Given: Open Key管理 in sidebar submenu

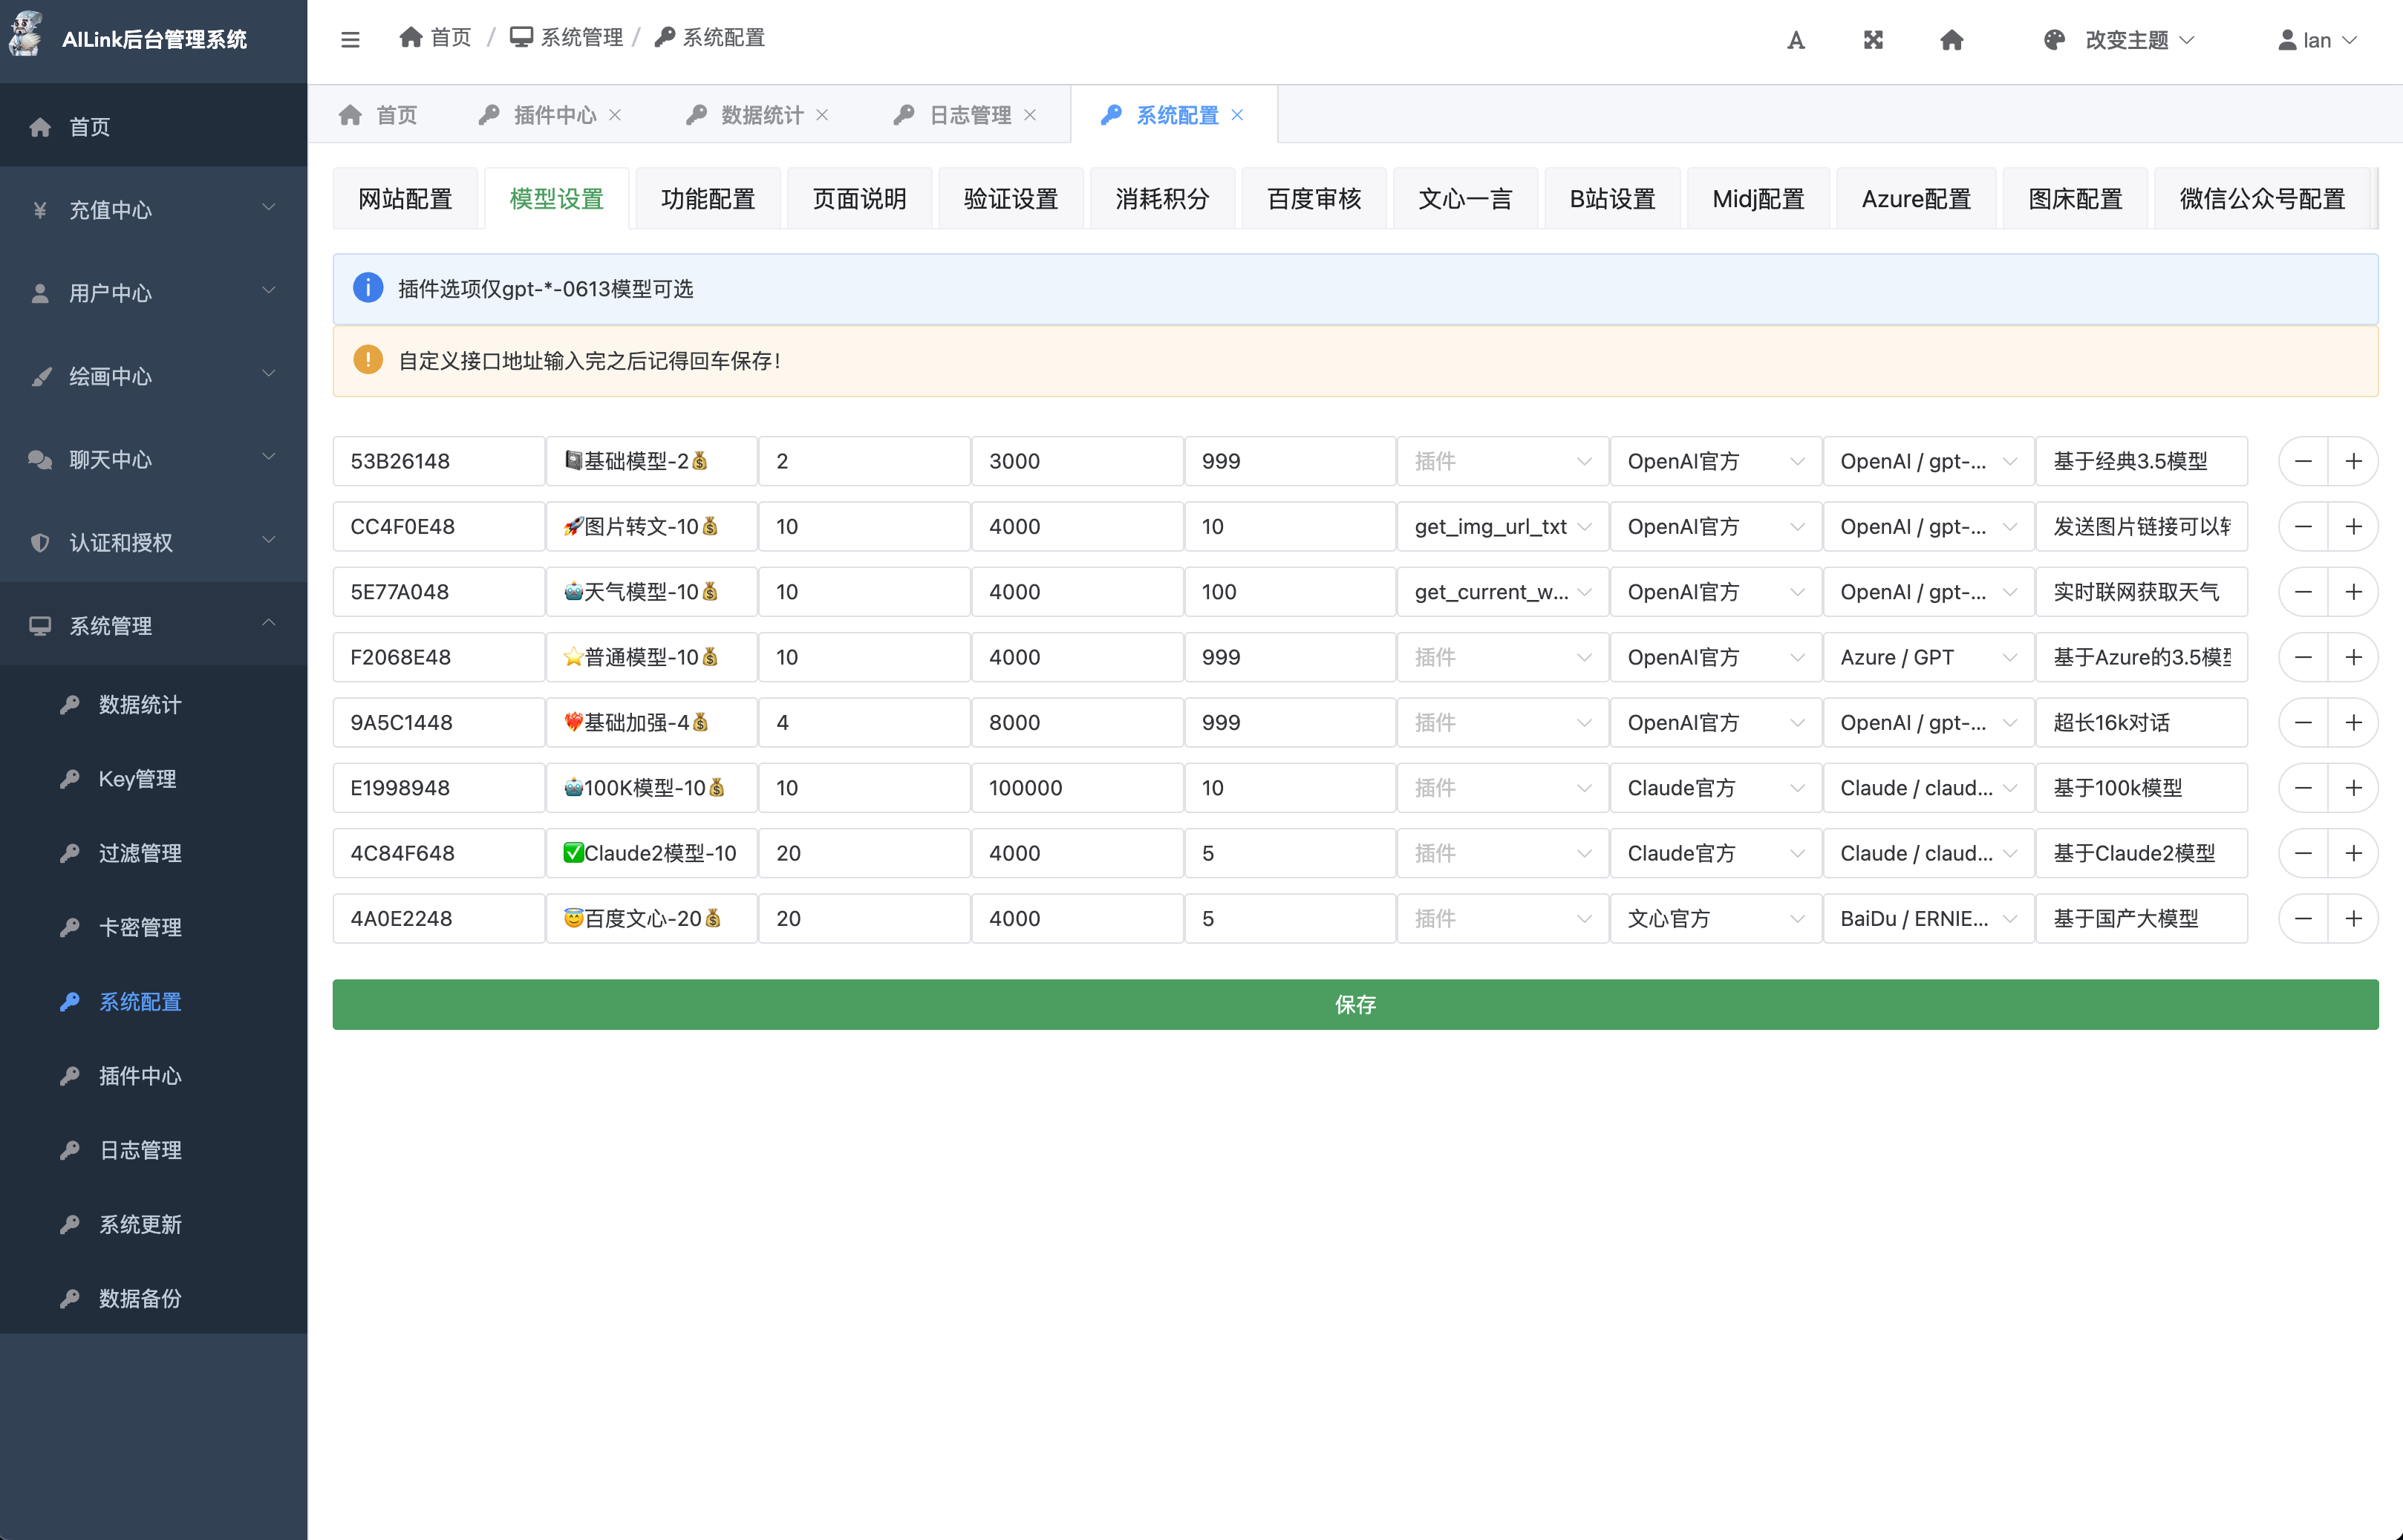Looking at the screenshot, I should 153,779.
